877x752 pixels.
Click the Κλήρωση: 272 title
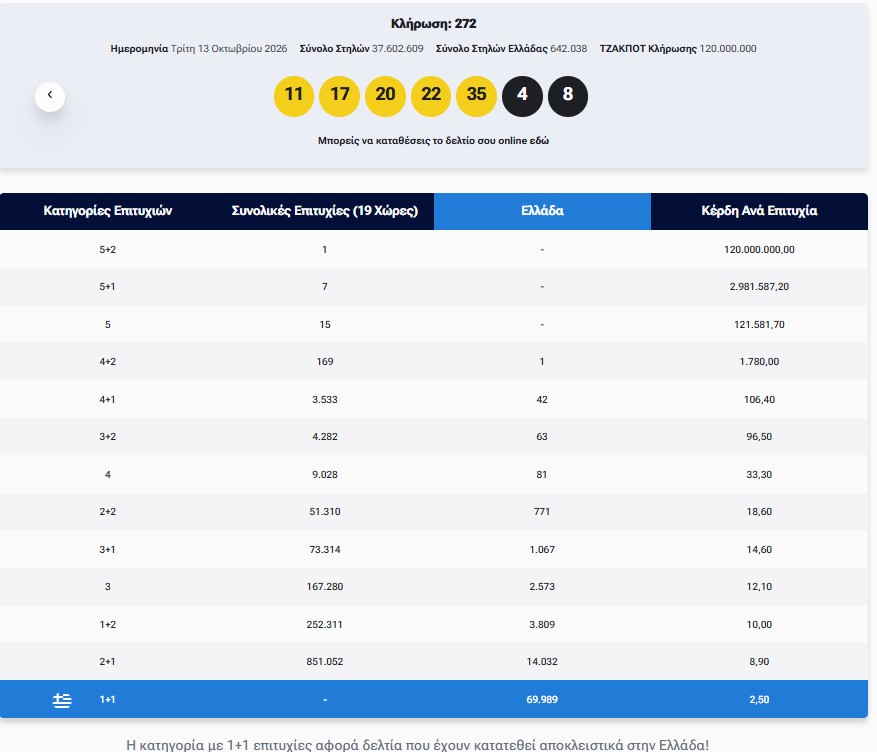(x=433, y=23)
